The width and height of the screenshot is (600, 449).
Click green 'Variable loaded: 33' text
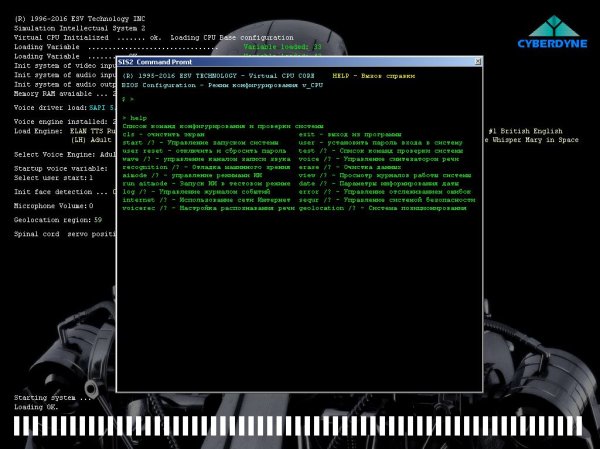(x=282, y=47)
